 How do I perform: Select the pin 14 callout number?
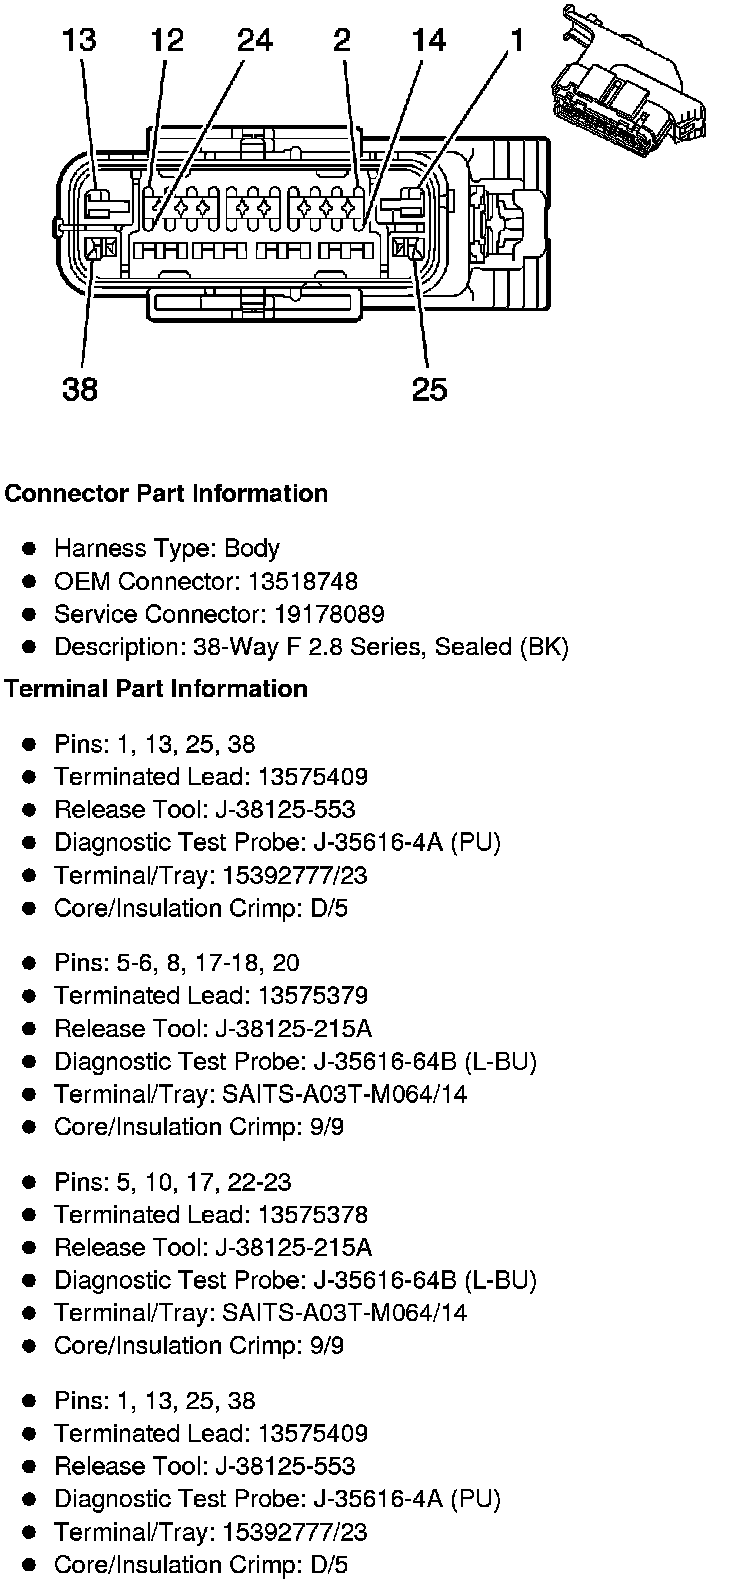(x=429, y=41)
